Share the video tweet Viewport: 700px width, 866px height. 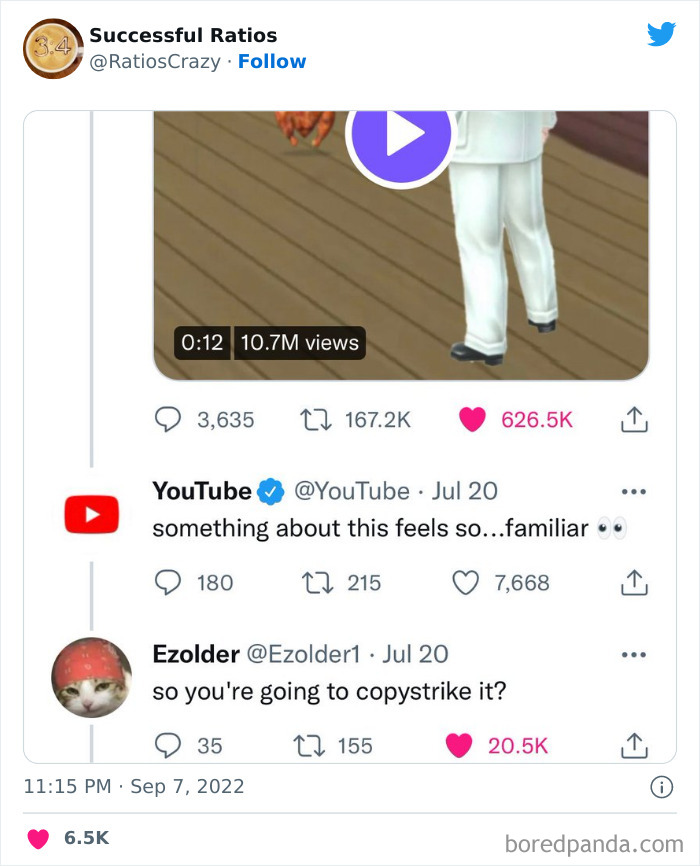(635, 420)
